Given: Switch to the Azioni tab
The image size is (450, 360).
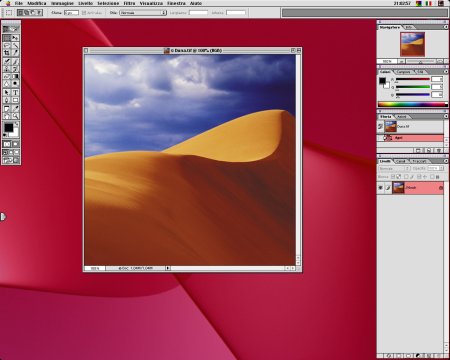Looking at the screenshot, I should [x=402, y=117].
